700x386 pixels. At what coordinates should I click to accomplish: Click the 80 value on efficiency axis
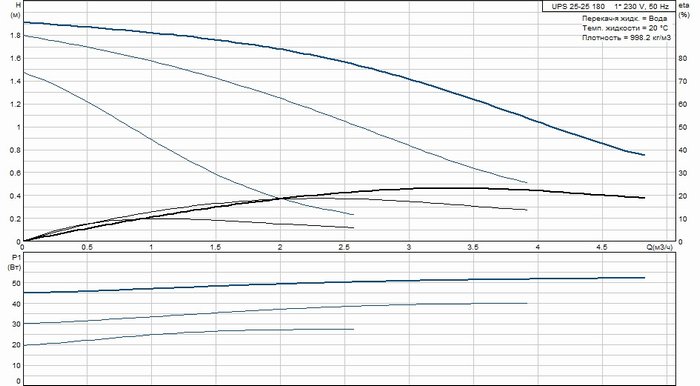[x=682, y=58]
